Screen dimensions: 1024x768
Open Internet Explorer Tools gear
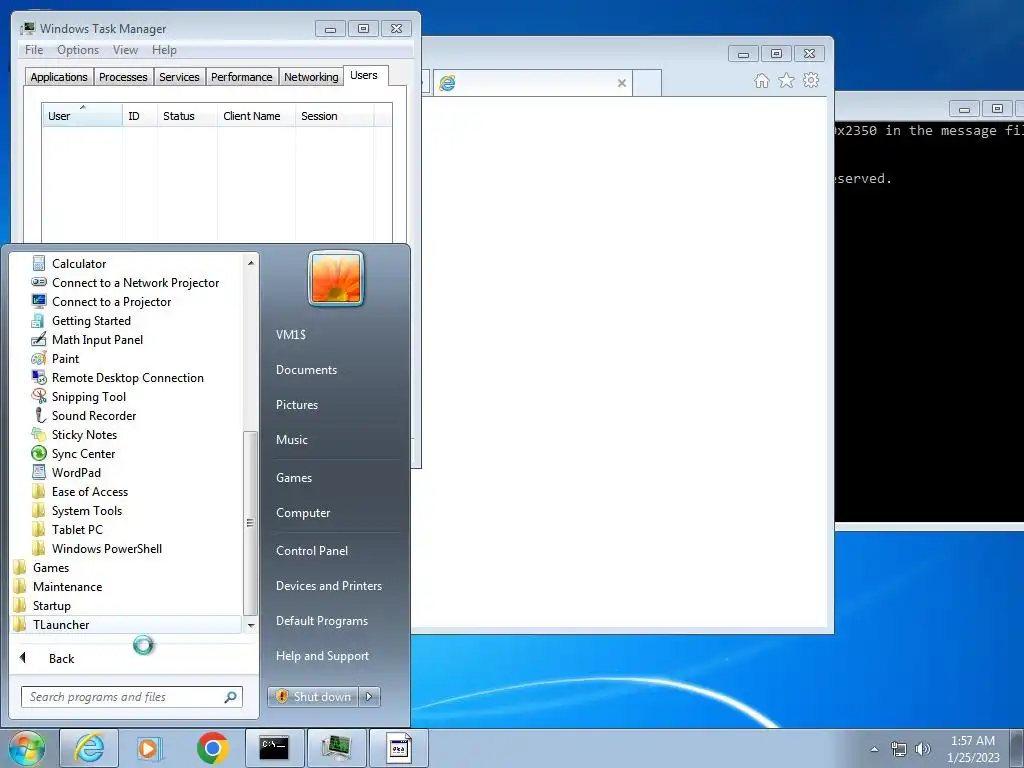[x=811, y=81]
